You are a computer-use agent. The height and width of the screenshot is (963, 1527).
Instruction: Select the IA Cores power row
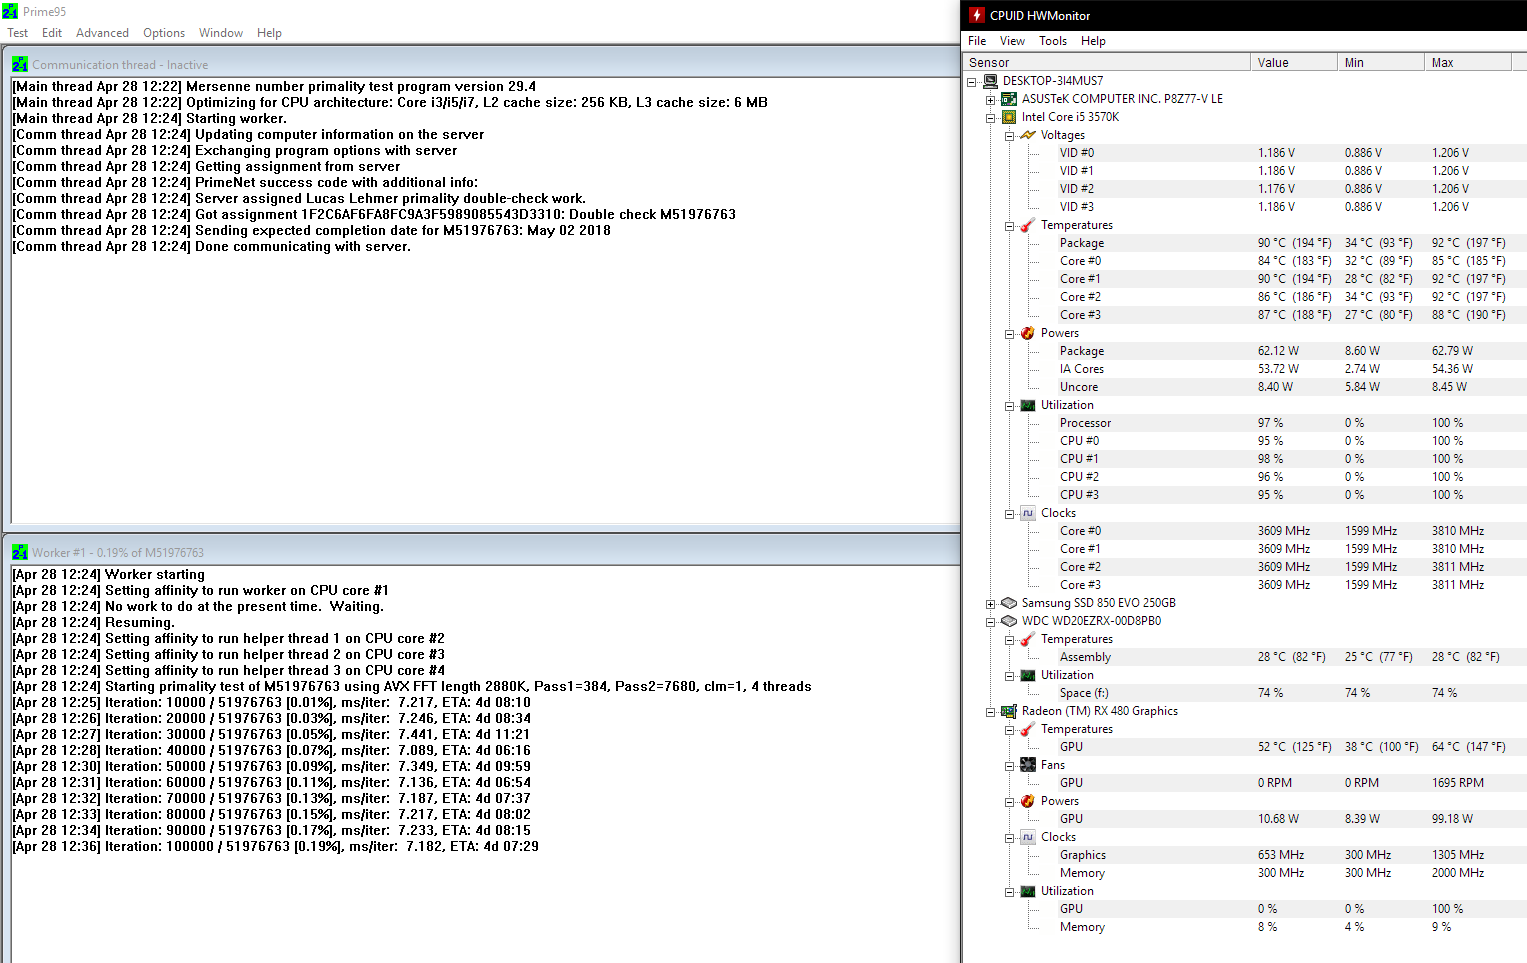point(1291,369)
